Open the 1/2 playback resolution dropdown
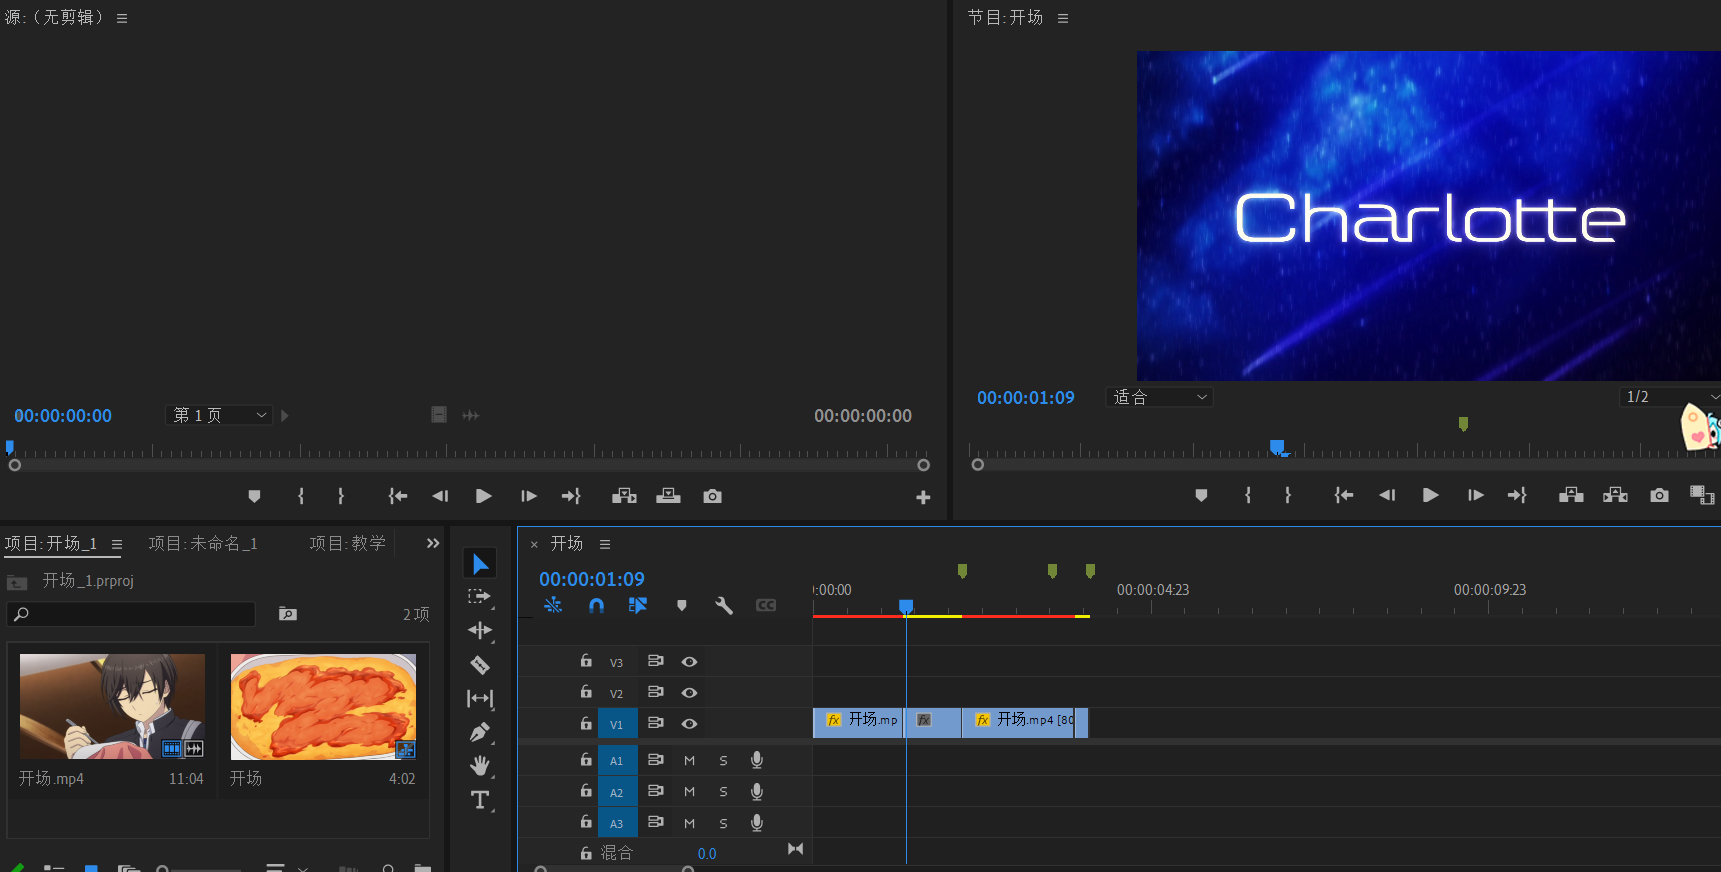 (1670, 397)
